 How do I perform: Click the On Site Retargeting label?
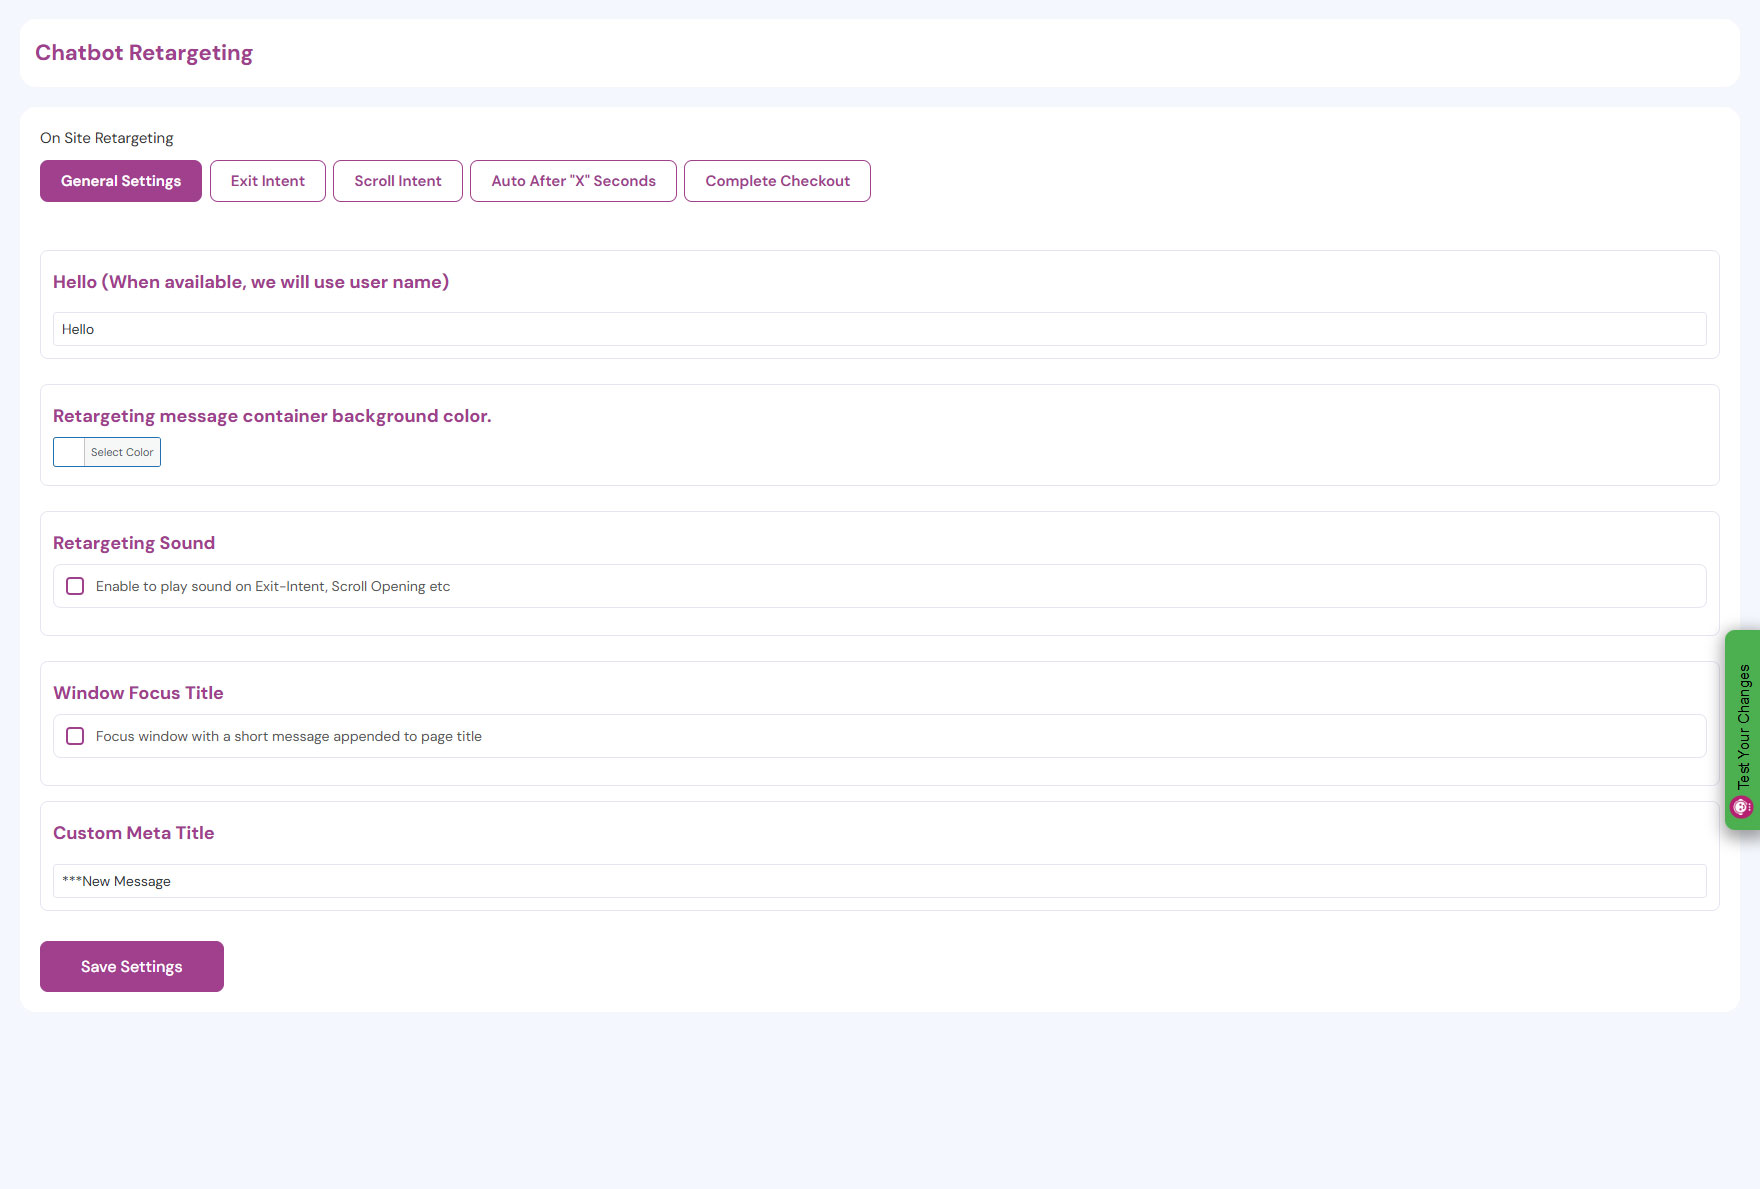(x=107, y=138)
